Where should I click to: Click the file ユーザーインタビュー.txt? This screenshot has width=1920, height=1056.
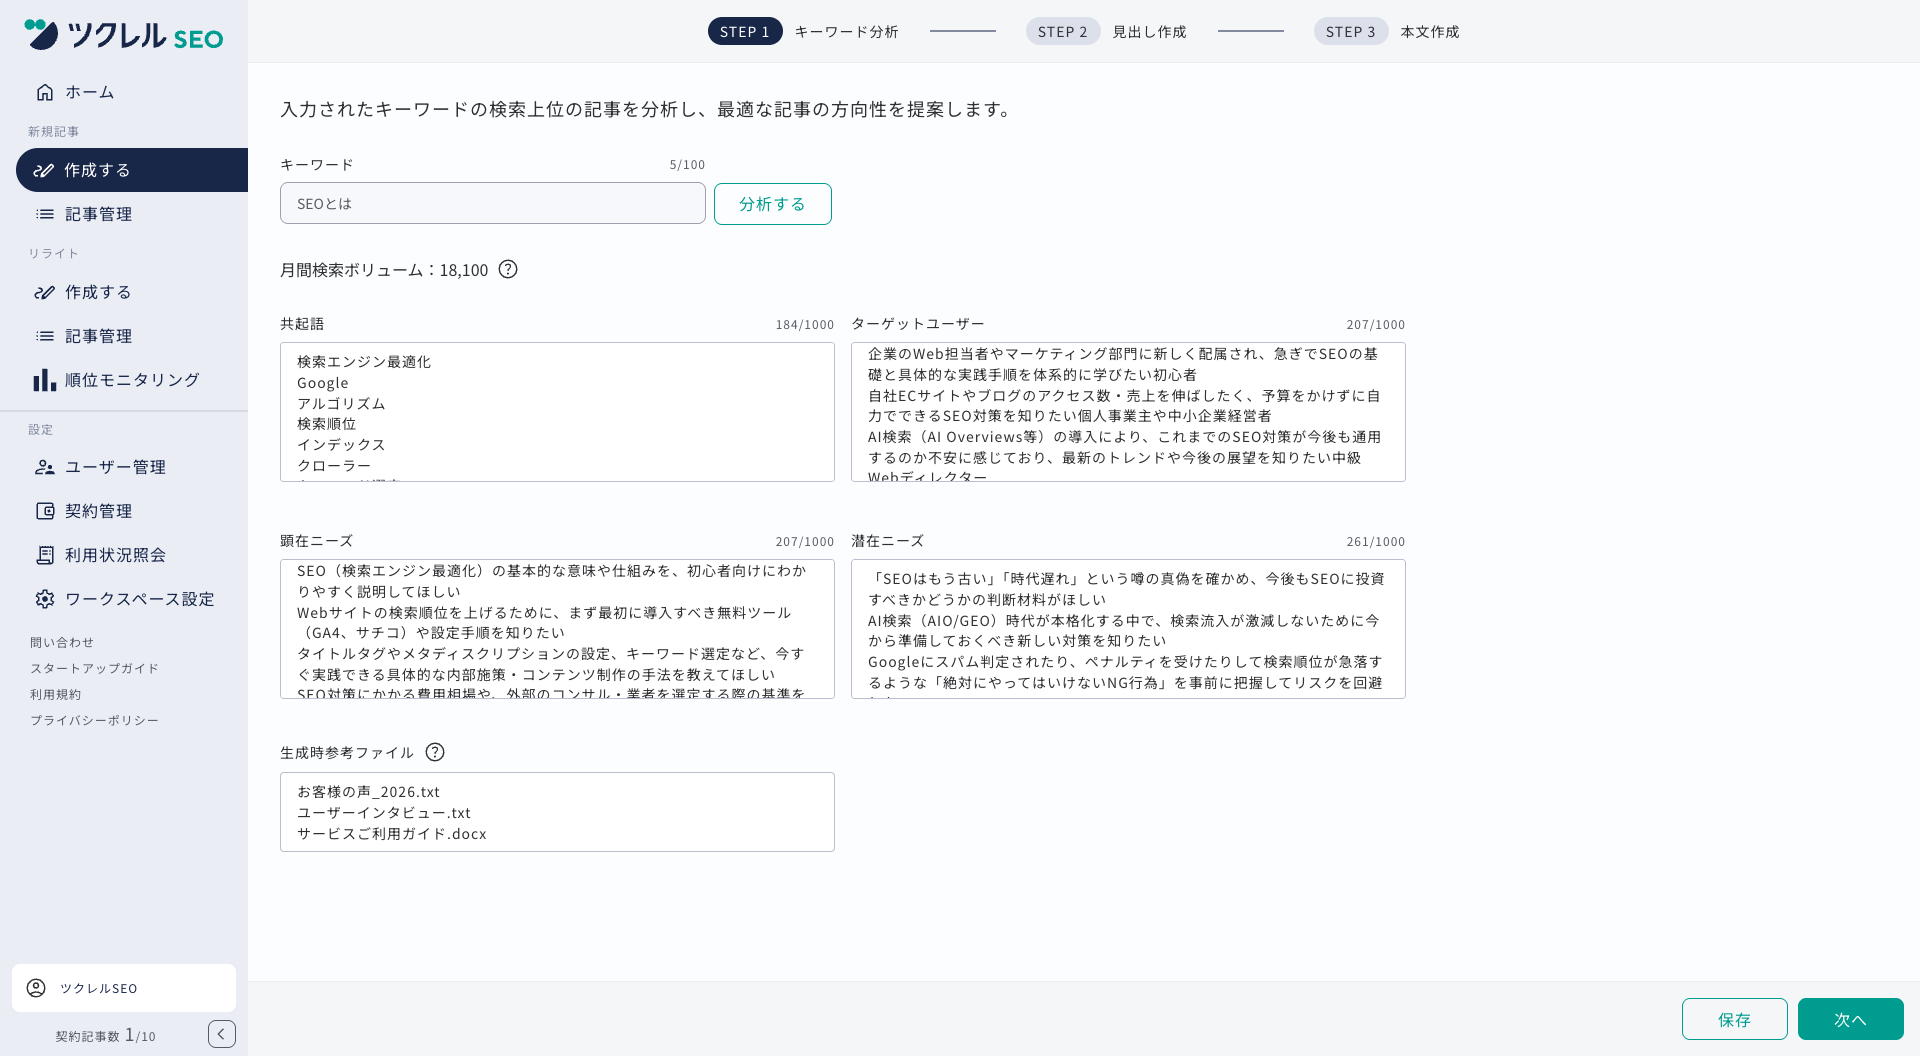[383, 813]
